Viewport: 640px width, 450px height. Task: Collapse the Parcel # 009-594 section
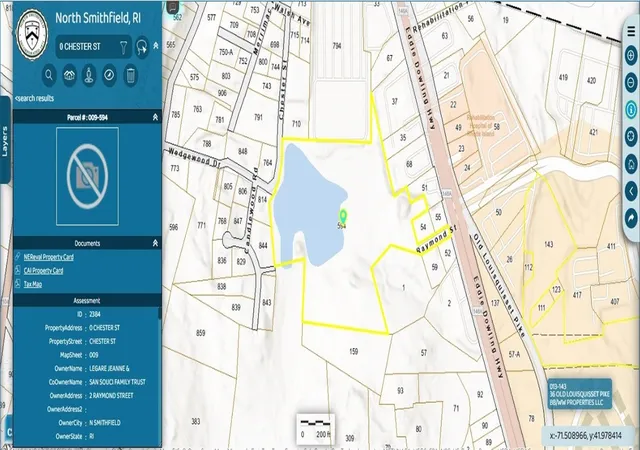[155, 117]
